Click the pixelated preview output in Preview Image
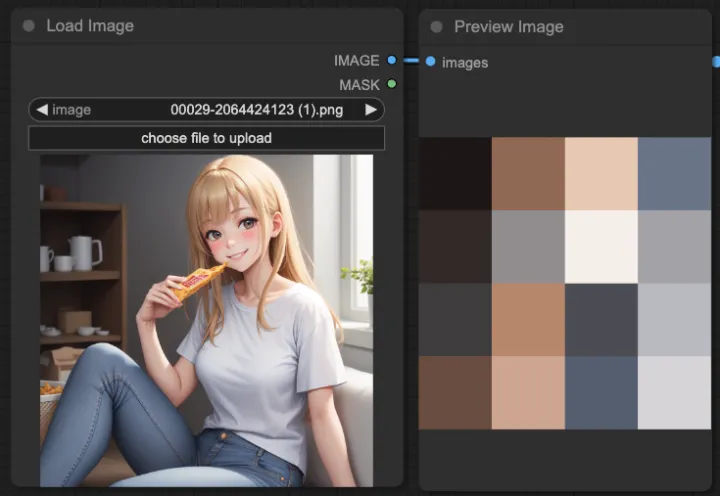Viewport: 720px width, 496px height. pos(565,283)
